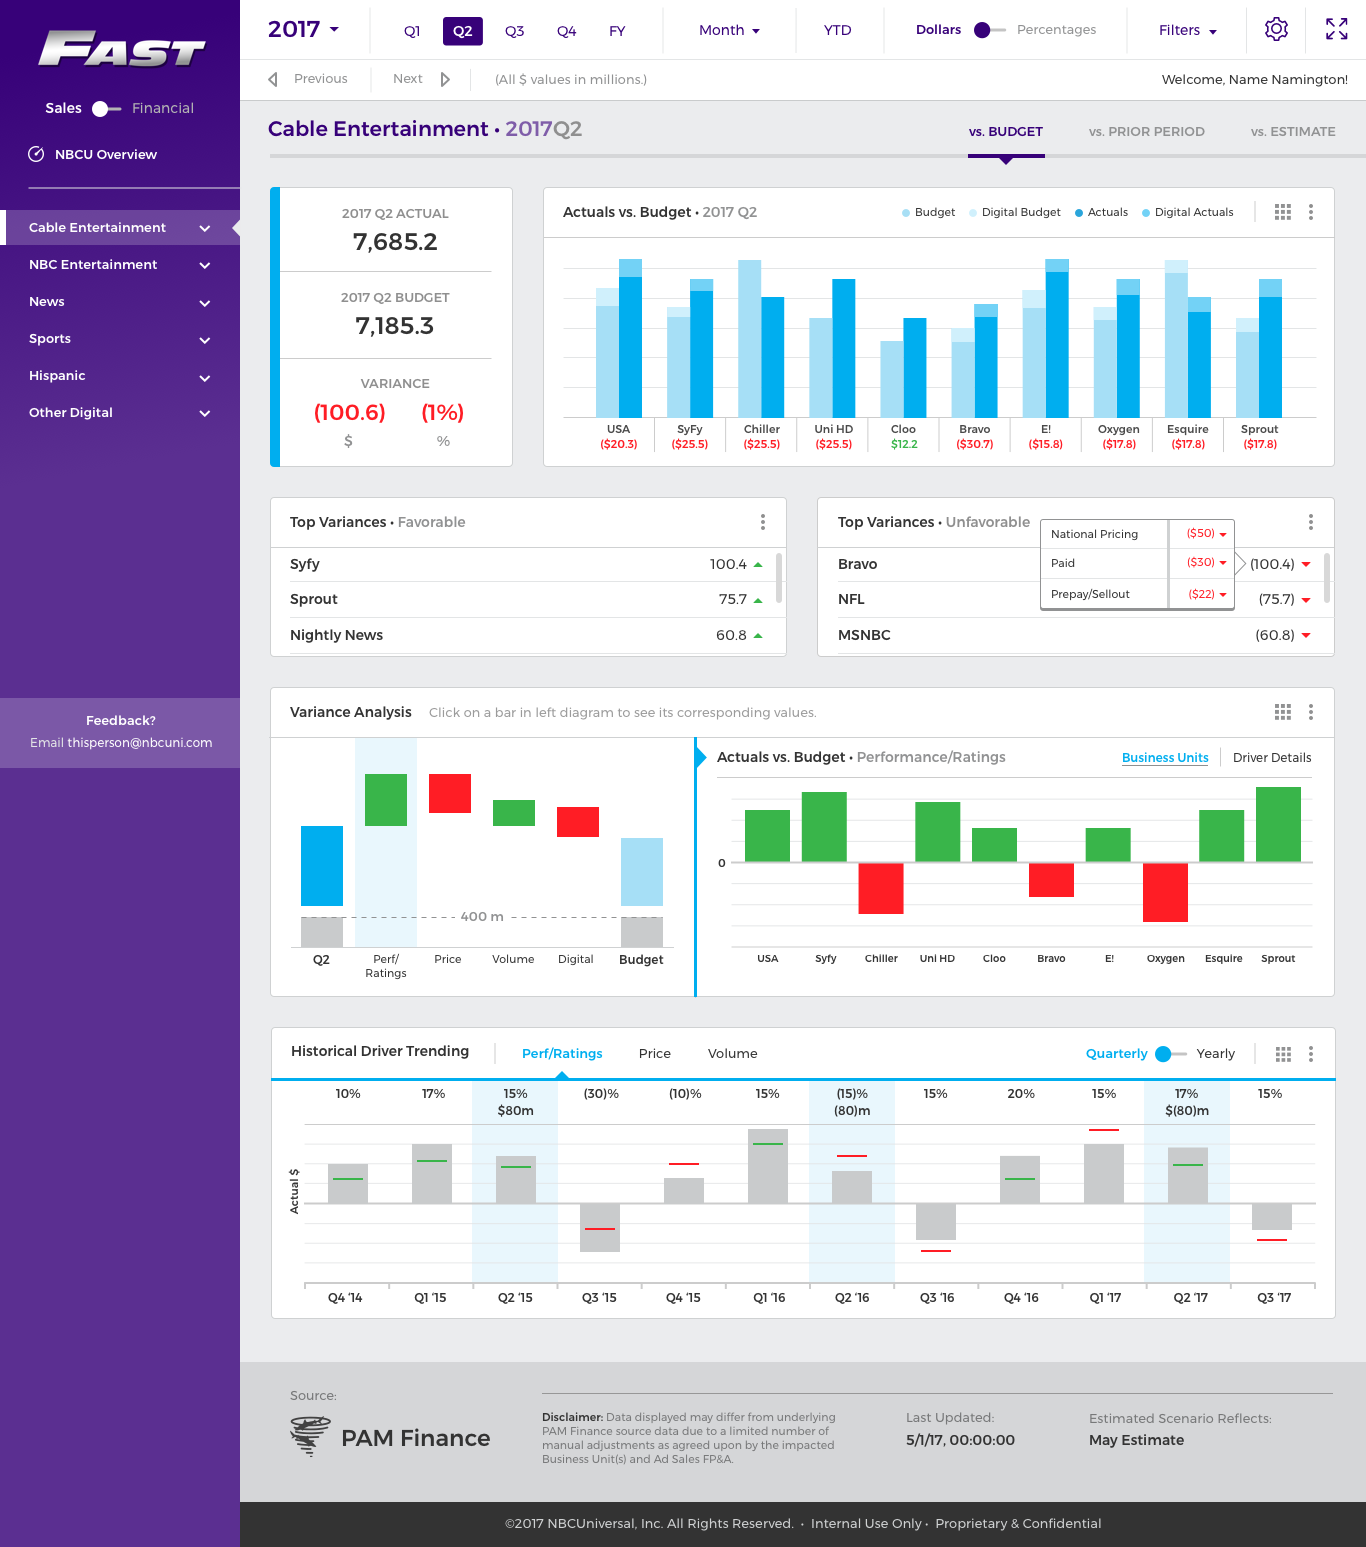Select Q3 quarter button
The width and height of the screenshot is (1366, 1547).
(x=515, y=31)
